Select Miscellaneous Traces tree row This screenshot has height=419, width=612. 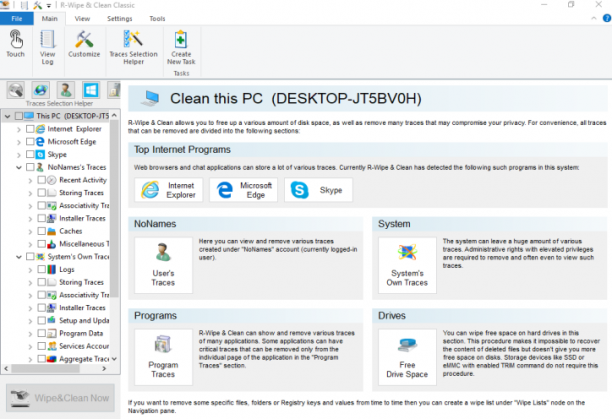(73, 244)
